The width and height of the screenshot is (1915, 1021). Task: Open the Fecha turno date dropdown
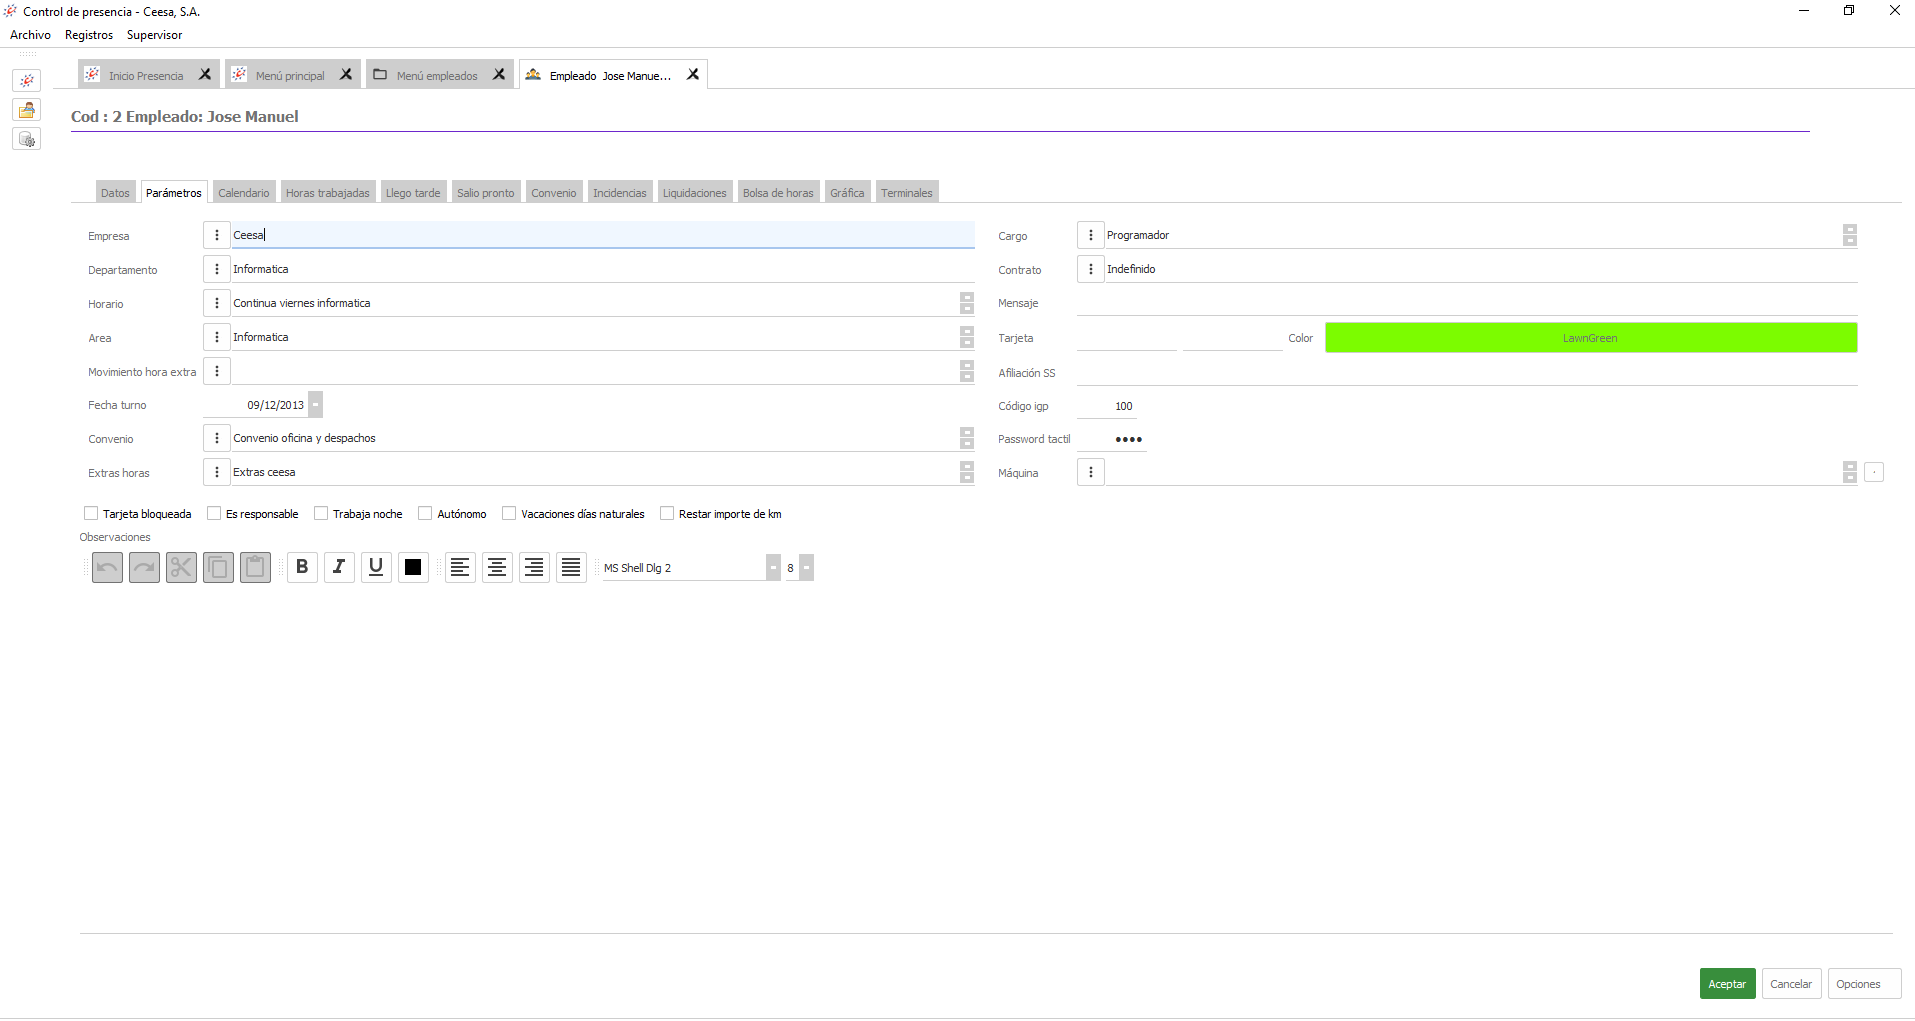[x=315, y=405]
